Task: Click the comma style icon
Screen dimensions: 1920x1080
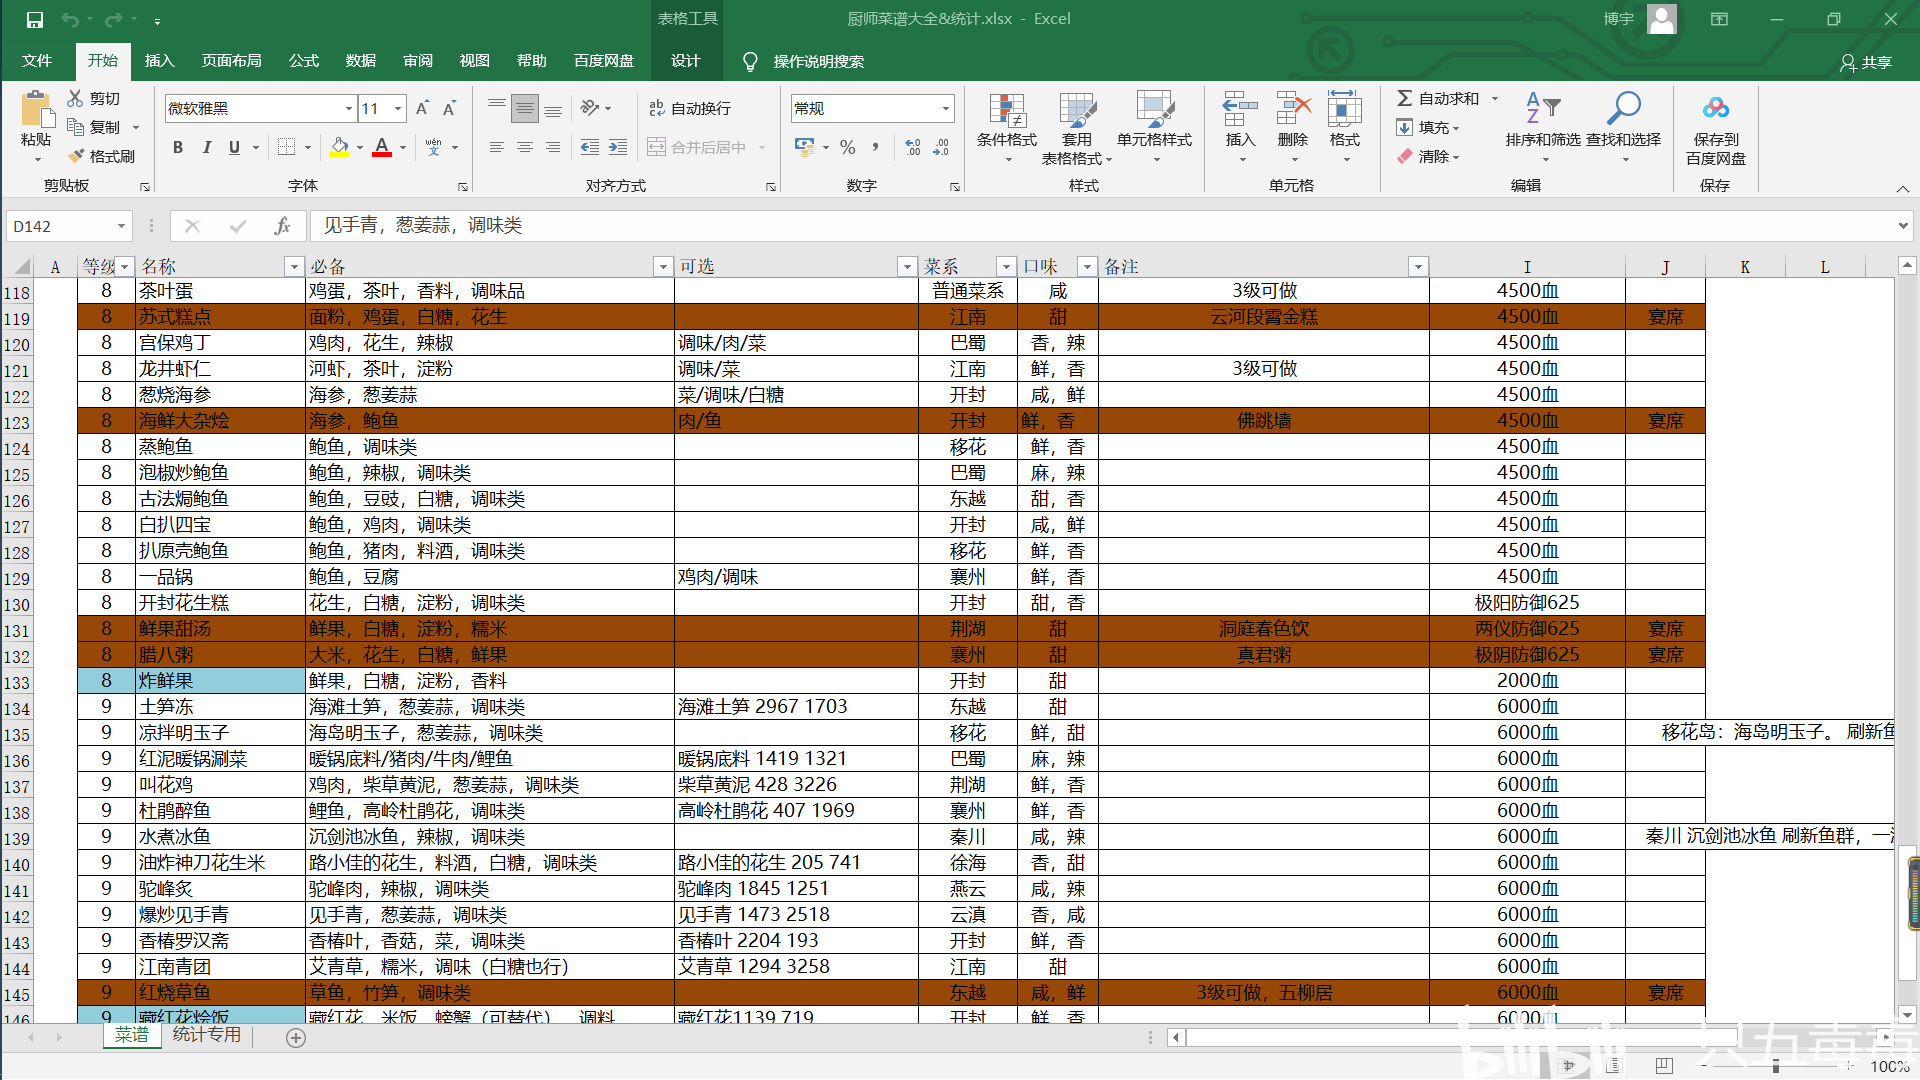Action: click(x=876, y=147)
